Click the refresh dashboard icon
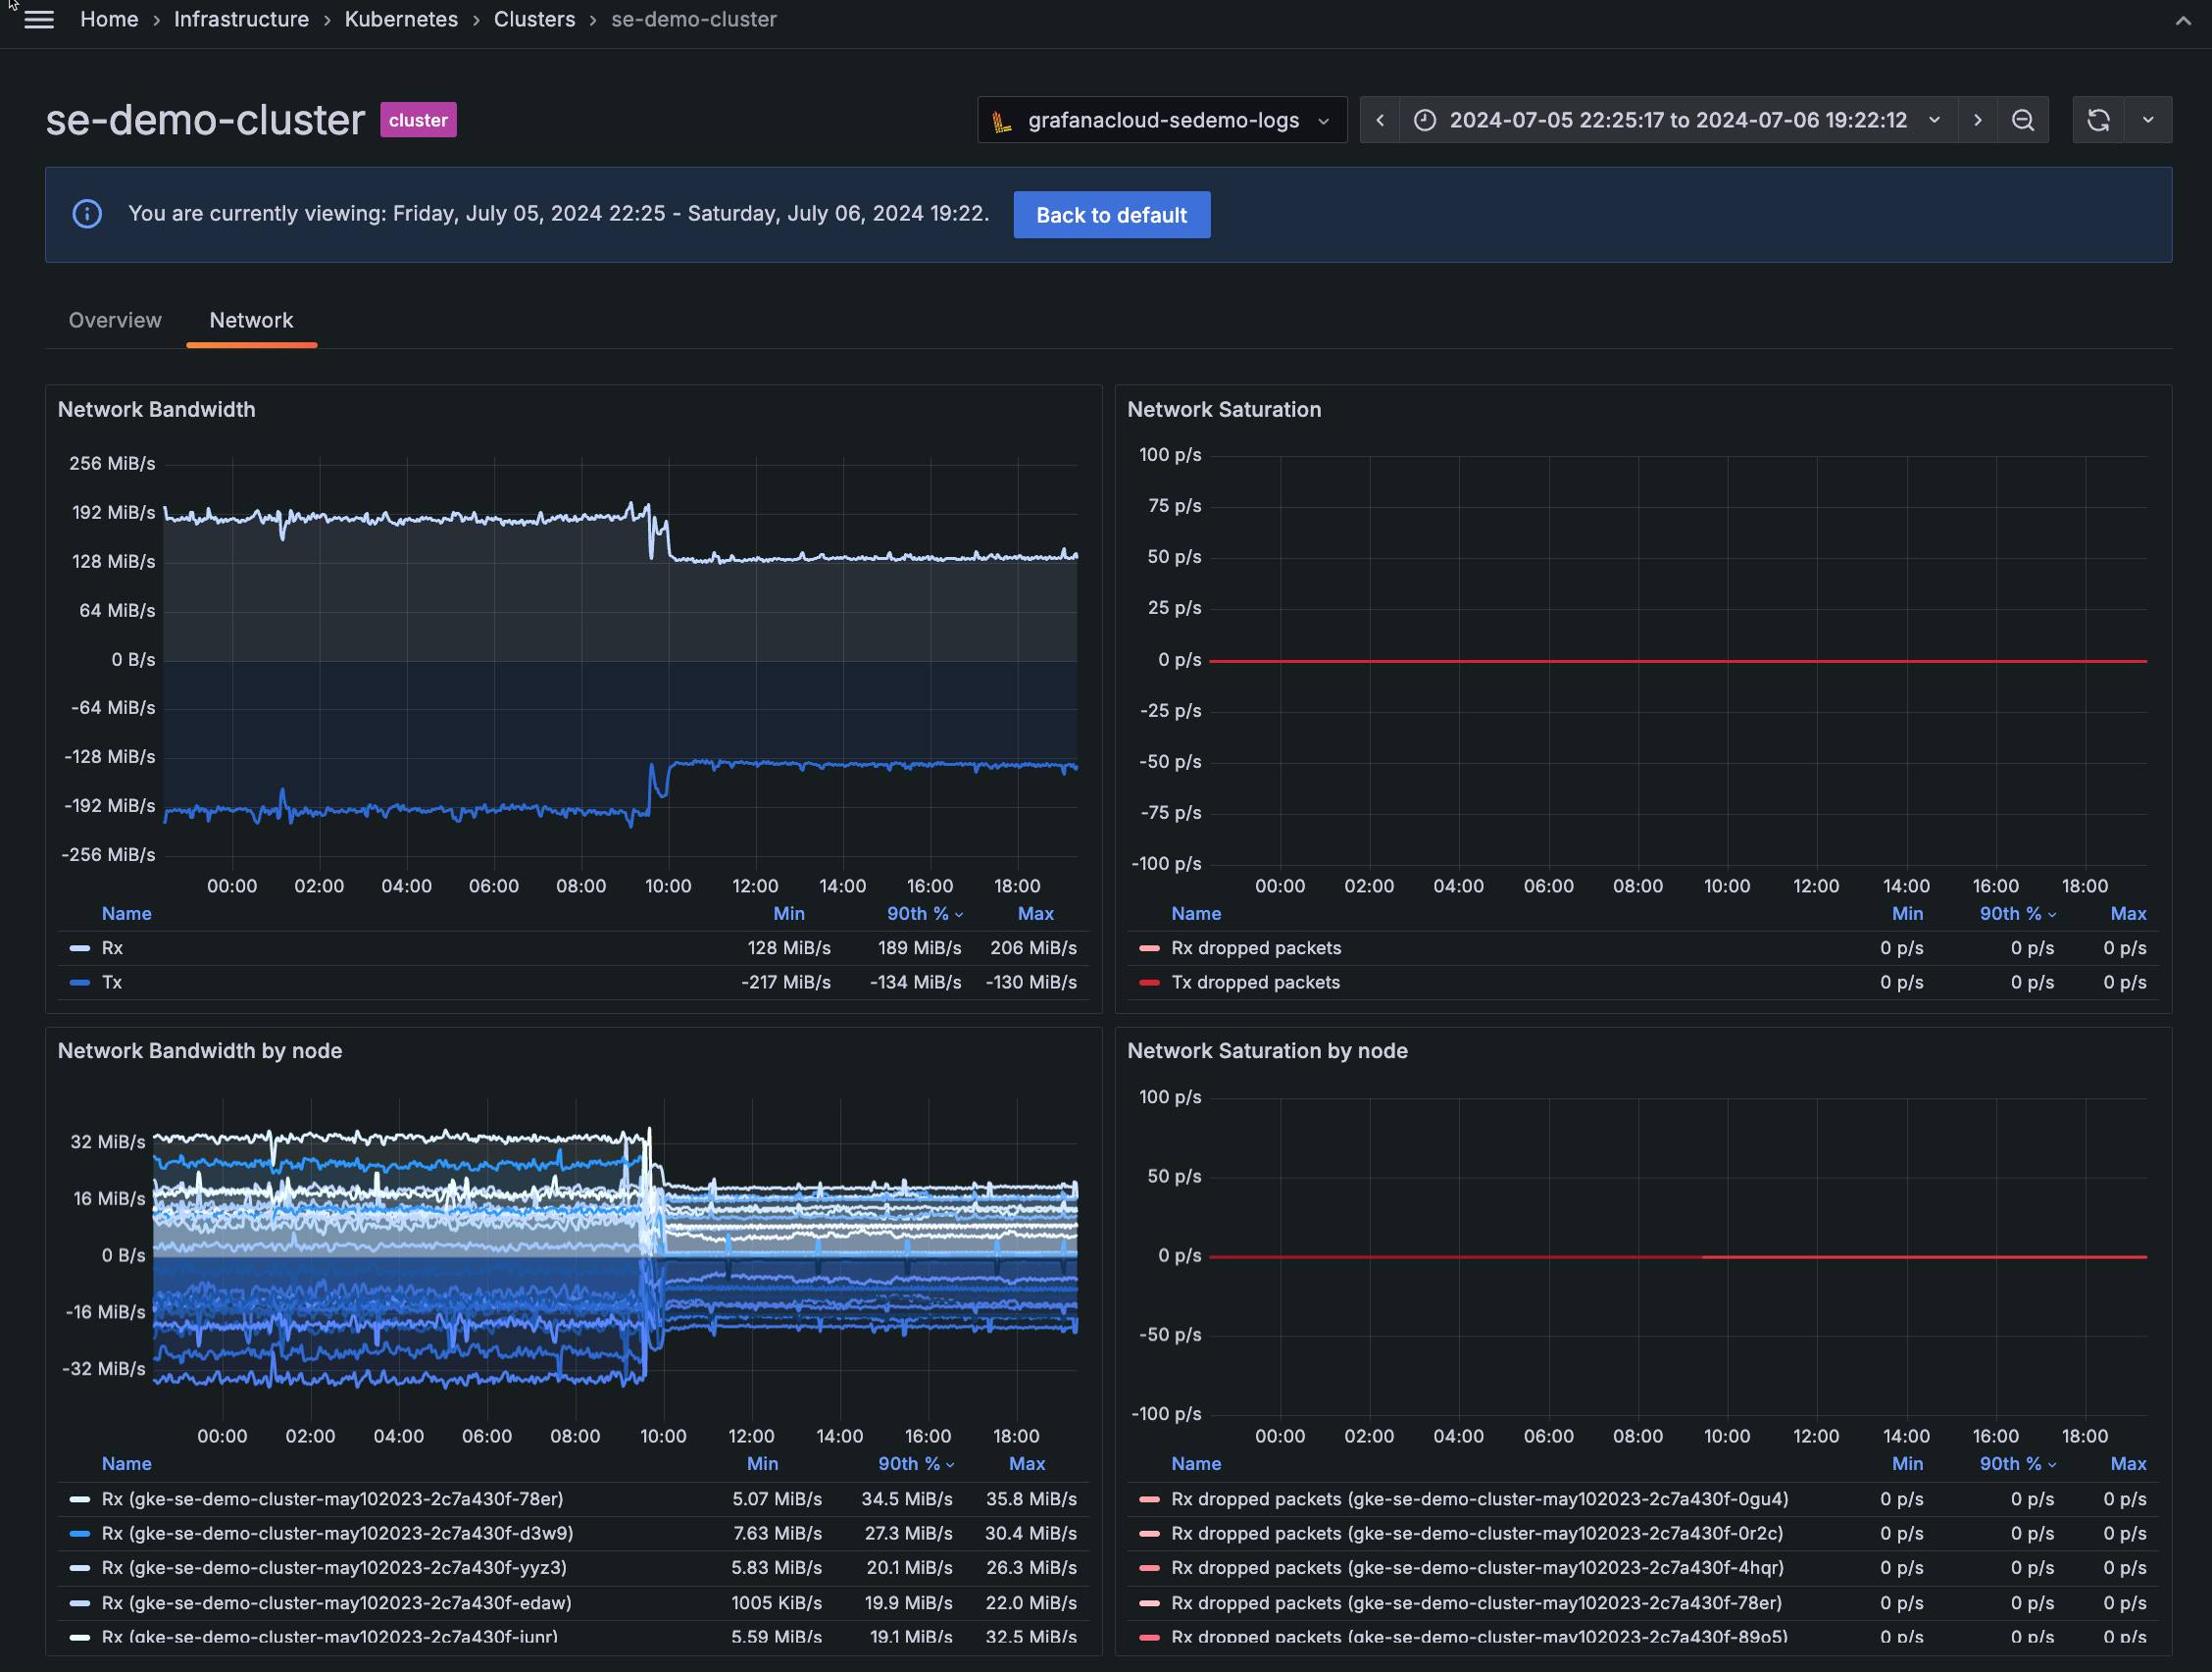Image resolution: width=2212 pixels, height=1672 pixels. click(2098, 120)
